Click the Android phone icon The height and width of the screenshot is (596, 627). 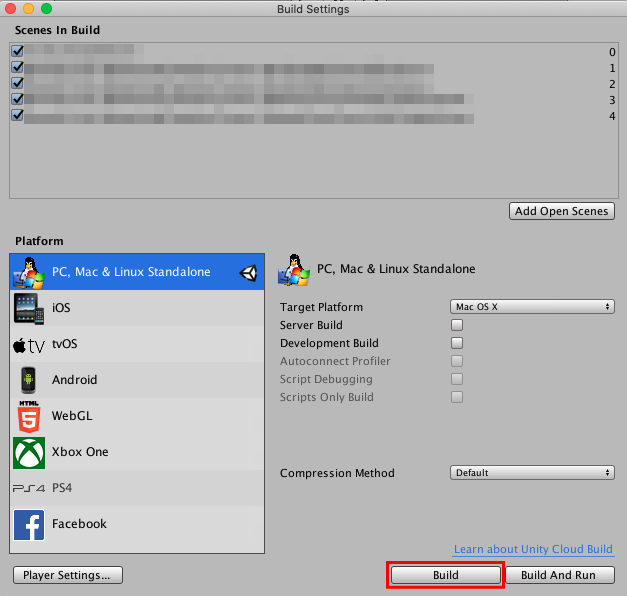point(28,380)
